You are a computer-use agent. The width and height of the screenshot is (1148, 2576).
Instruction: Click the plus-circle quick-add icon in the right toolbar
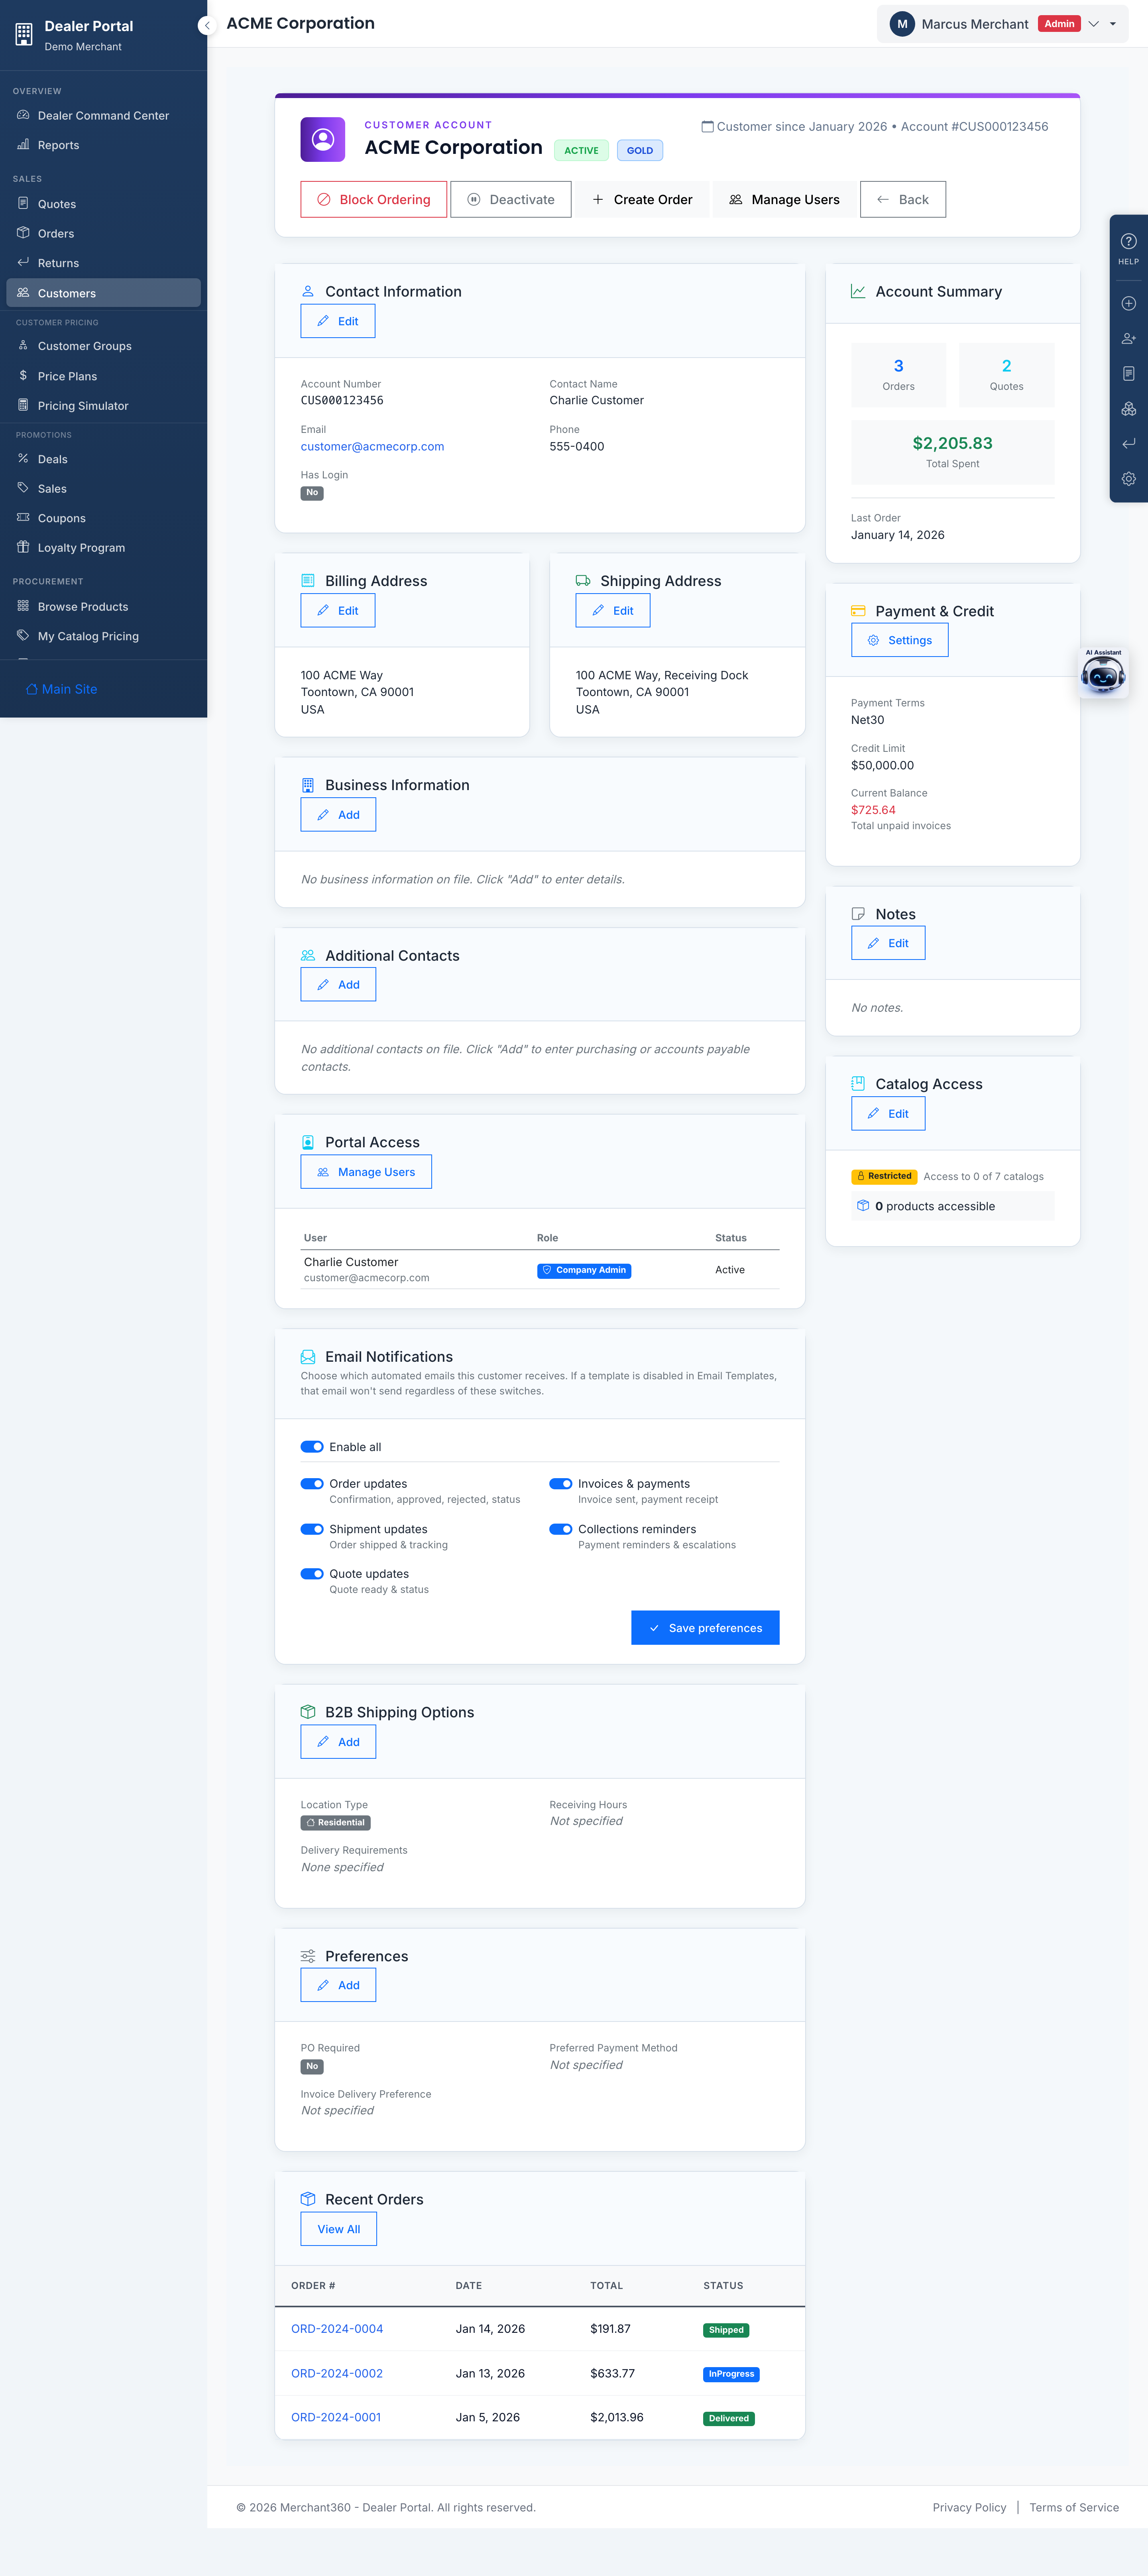tap(1128, 303)
